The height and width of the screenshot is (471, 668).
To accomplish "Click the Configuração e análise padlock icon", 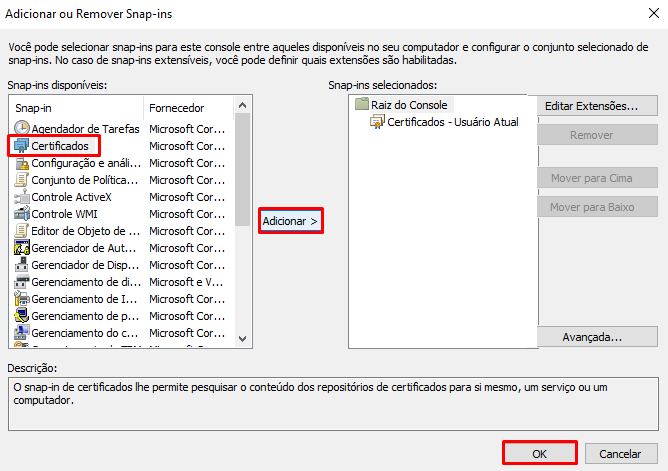I will coord(22,163).
